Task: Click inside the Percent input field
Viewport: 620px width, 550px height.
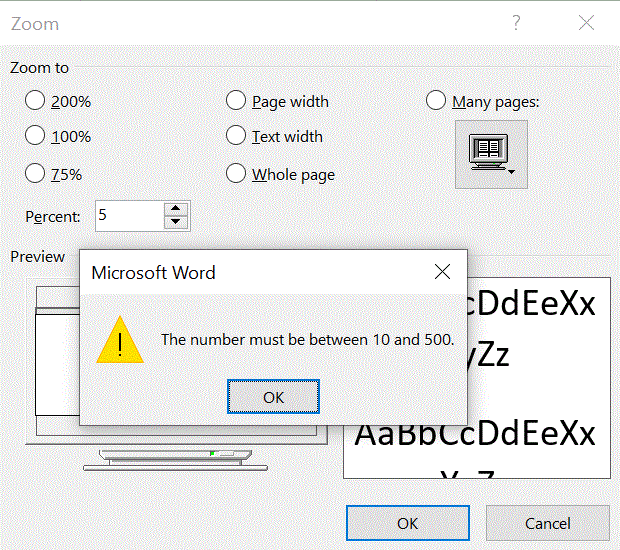Action: tap(128, 215)
